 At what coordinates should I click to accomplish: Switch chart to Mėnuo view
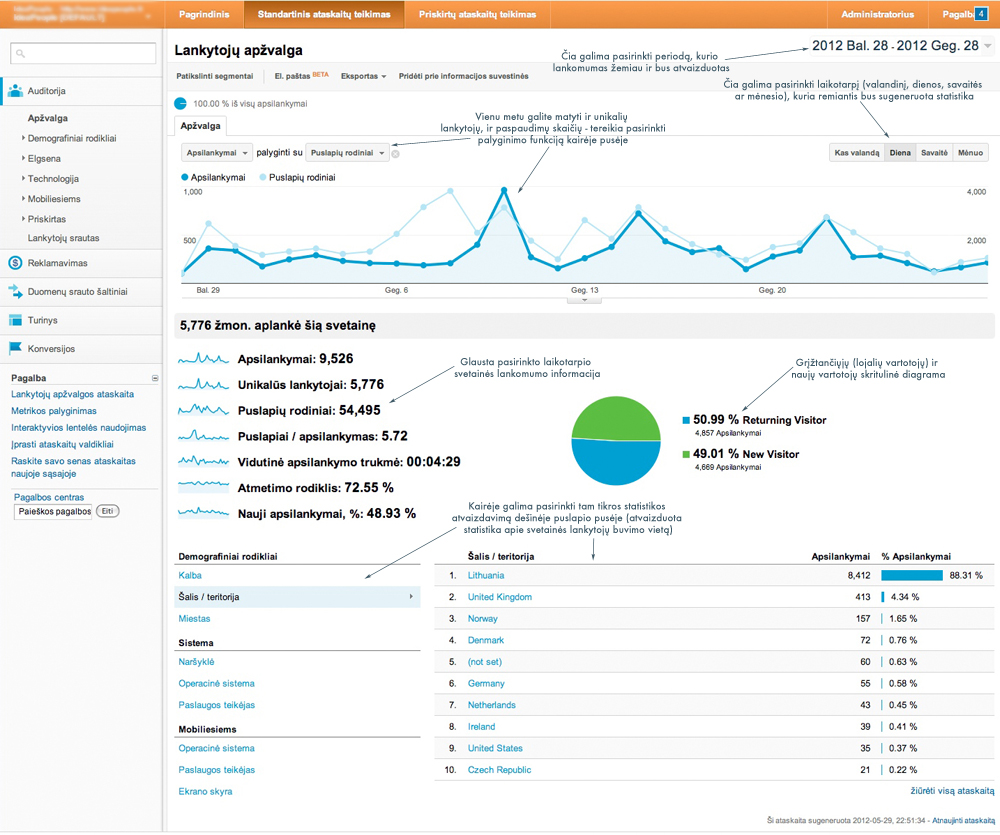coord(970,153)
